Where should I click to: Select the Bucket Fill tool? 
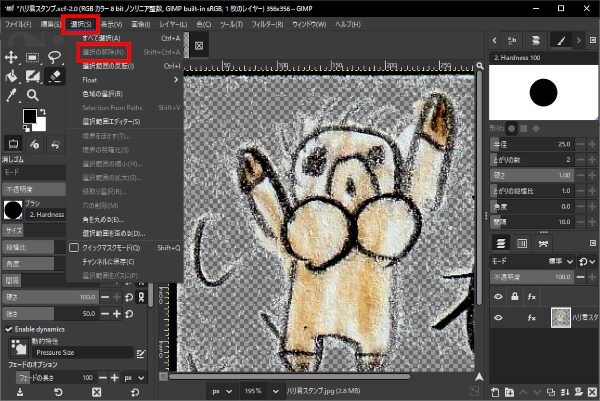click(x=11, y=76)
